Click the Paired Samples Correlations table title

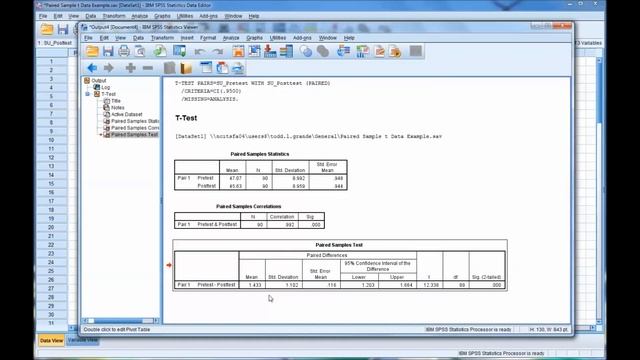pos(249,207)
